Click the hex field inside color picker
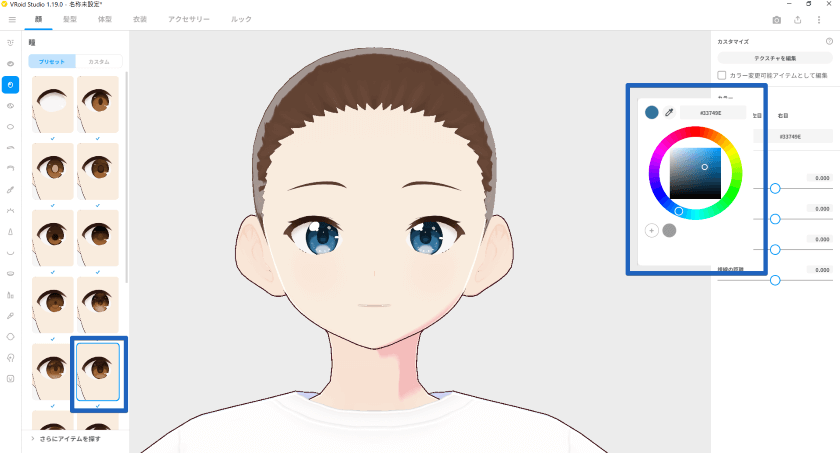The width and height of the screenshot is (840, 453). click(x=712, y=113)
